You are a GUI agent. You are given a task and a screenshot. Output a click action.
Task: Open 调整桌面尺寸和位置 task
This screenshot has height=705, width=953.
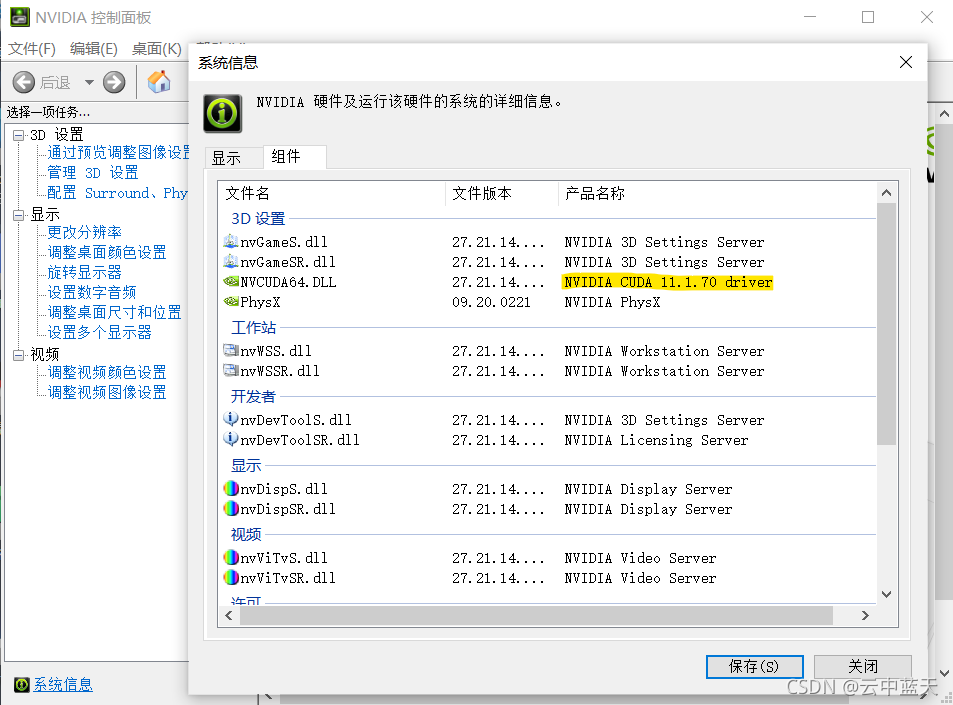[x=114, y=312]
